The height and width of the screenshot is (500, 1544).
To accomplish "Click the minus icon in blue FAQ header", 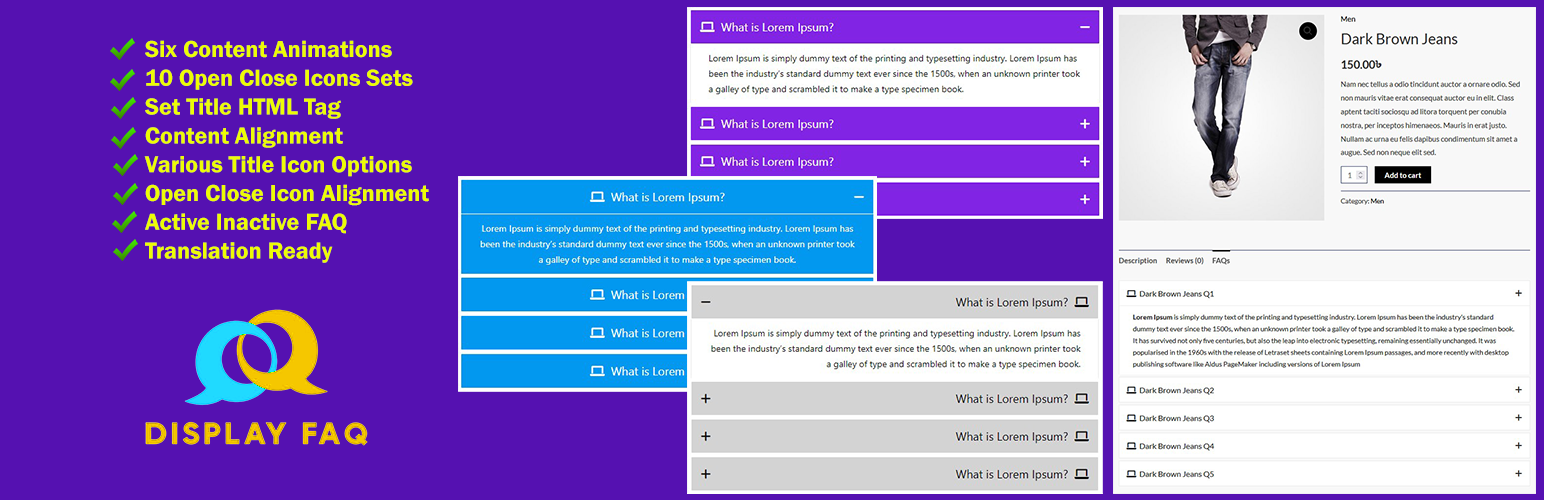I will [x=858, y=197].
